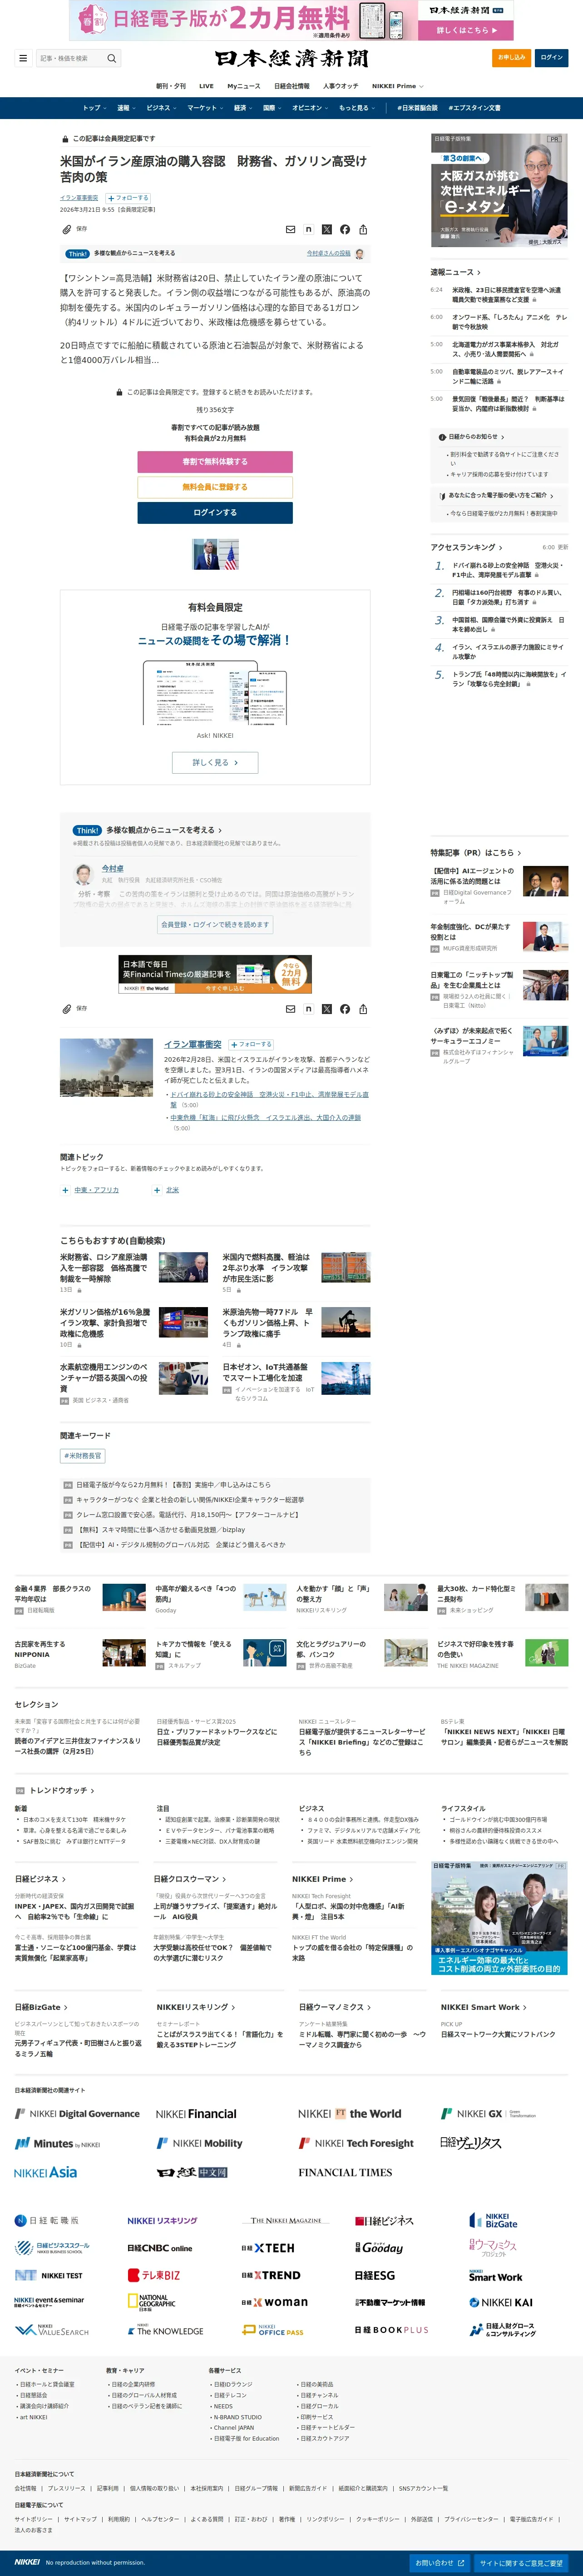The width and height of the screenshot is (583, 2576).
Task: Expand 経済 navigation dropdown
Action: tap(243, 108)
